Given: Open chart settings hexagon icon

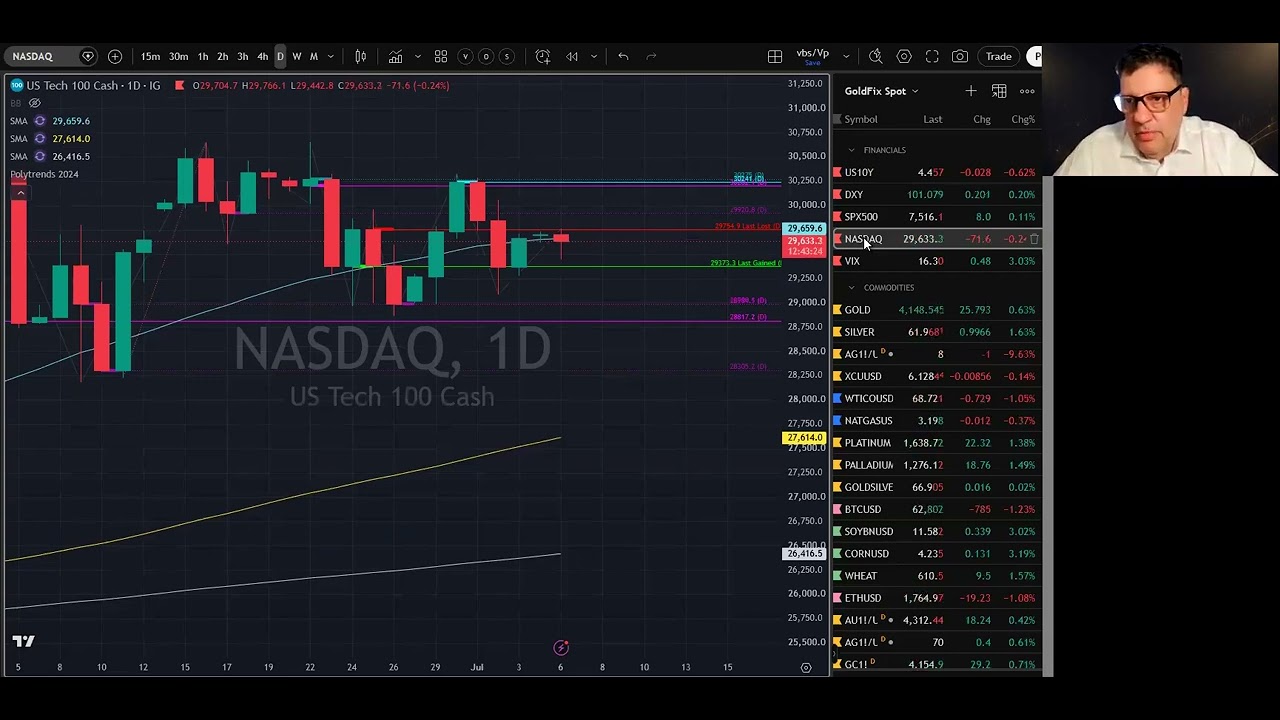Looking at the screenshot, I should coord(904,57).
